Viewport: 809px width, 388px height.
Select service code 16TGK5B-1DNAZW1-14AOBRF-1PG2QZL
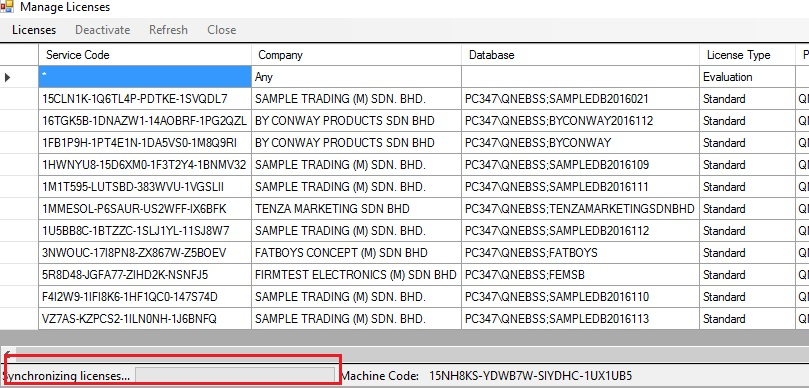[x=145, y=121]
